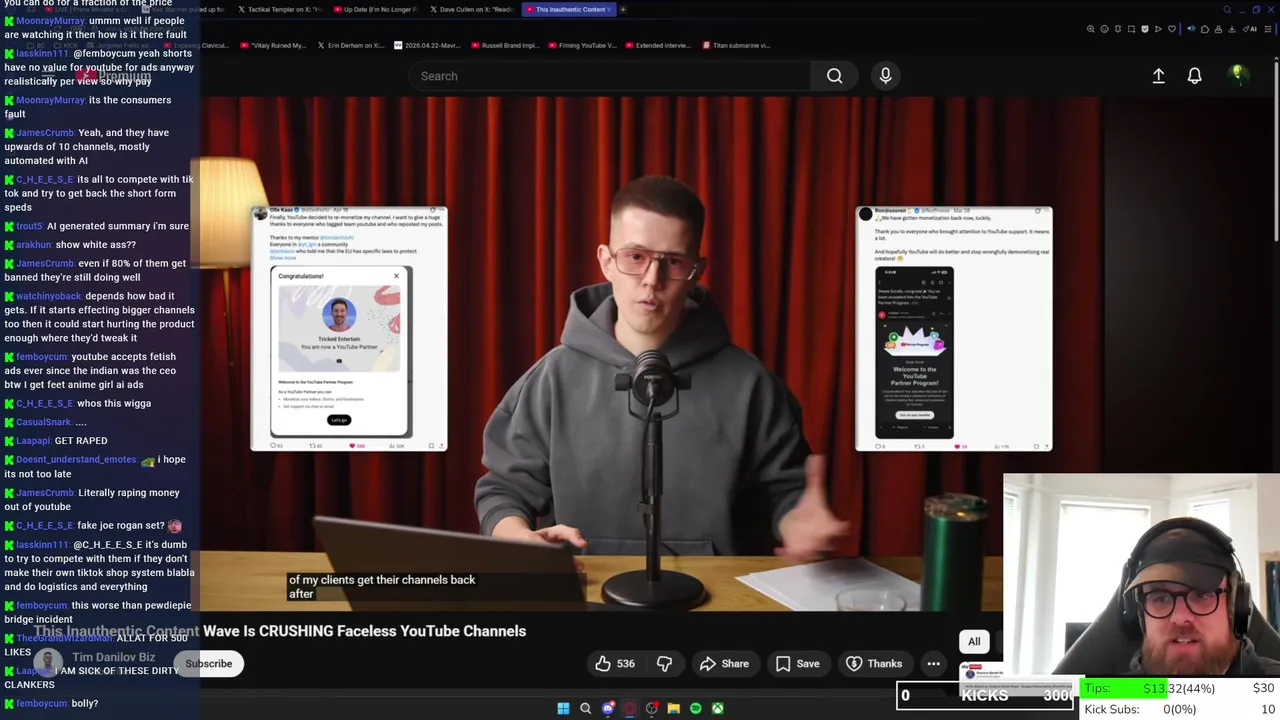
Task: Open the Windows Start menu
Action: (563, 708)
